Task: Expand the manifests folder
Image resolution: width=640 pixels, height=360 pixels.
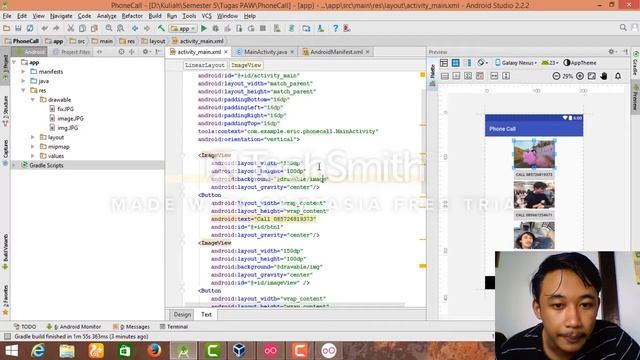Action: 23,71
